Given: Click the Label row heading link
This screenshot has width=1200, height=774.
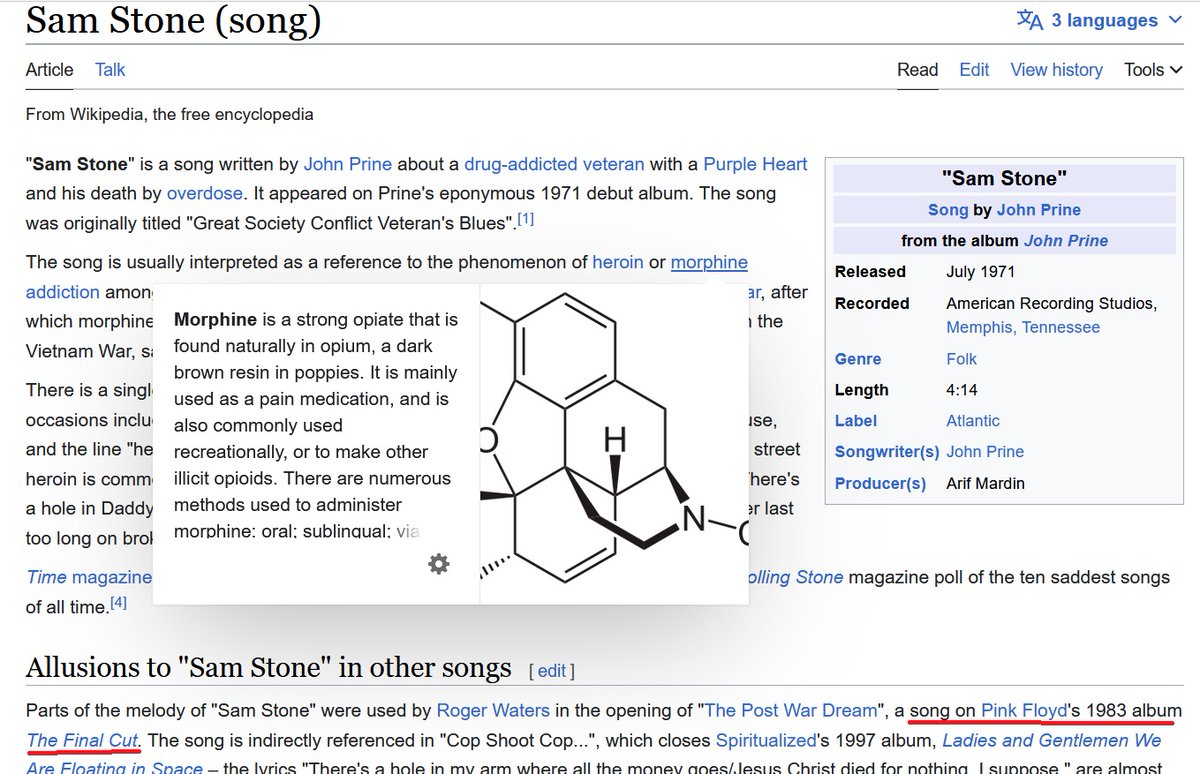Looking at the screenshot, I should 856,421.
